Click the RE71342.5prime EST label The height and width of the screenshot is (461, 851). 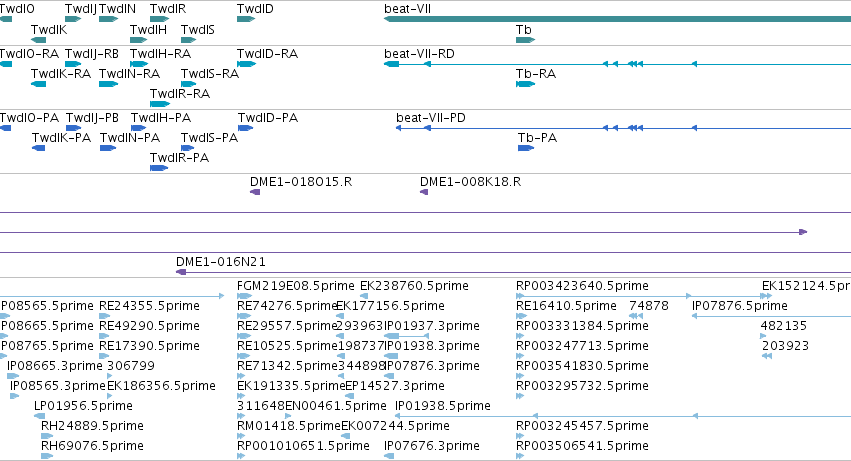pyautogui.click(x=288, y=367)
